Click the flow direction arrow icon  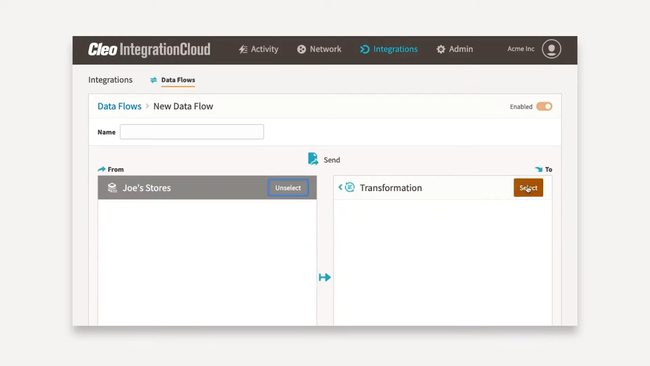coord(325,277)
